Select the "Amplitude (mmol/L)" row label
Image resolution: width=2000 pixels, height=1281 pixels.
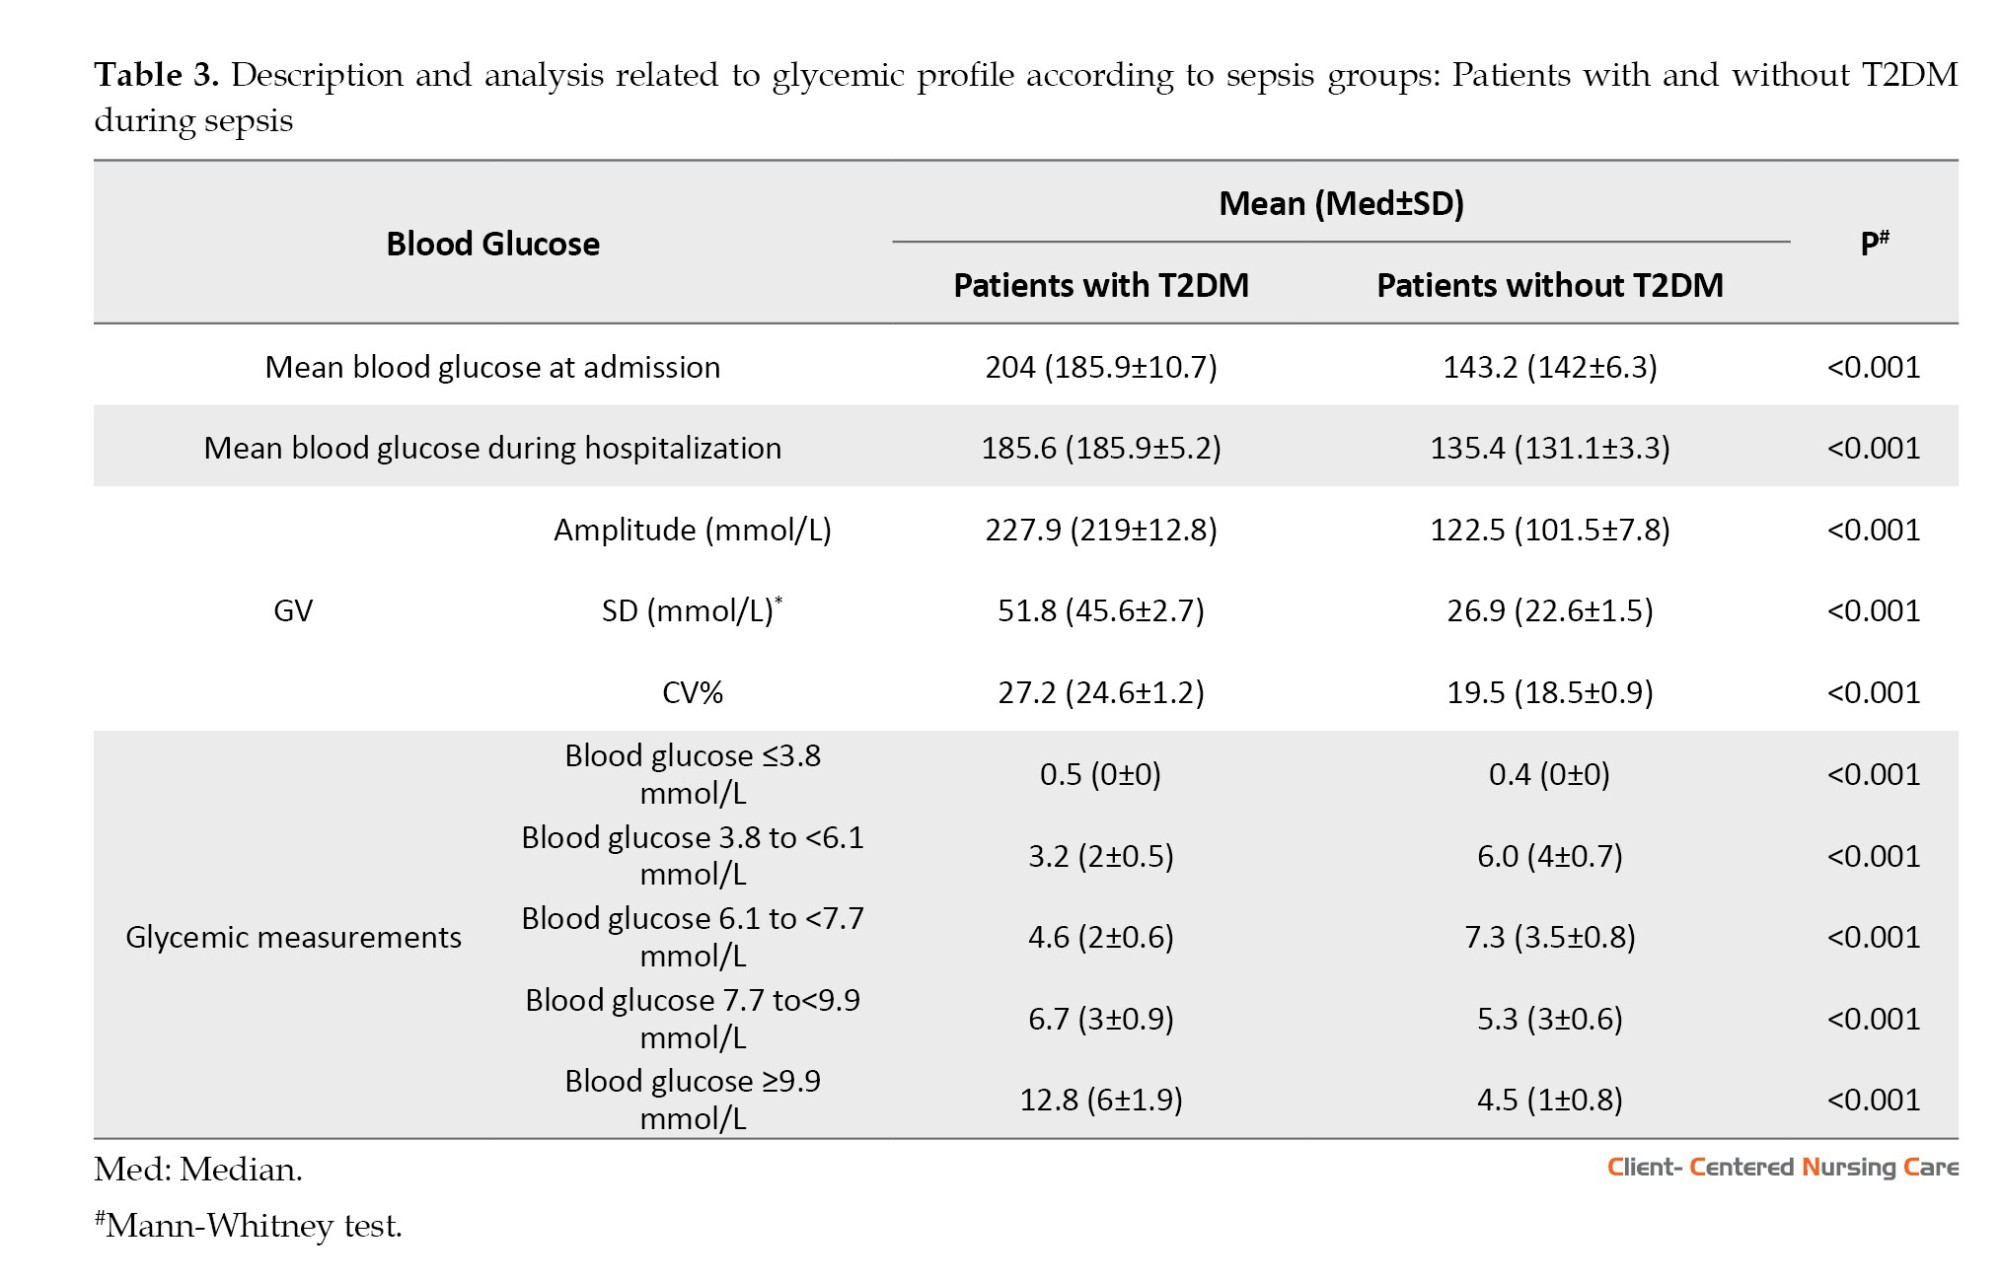(692, 530)
